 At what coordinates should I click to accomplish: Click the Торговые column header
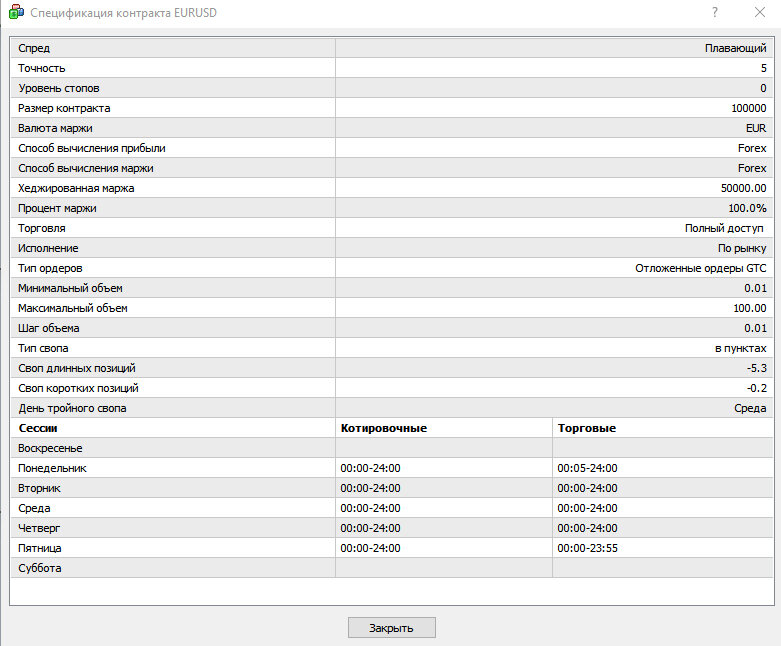[587, 428]
